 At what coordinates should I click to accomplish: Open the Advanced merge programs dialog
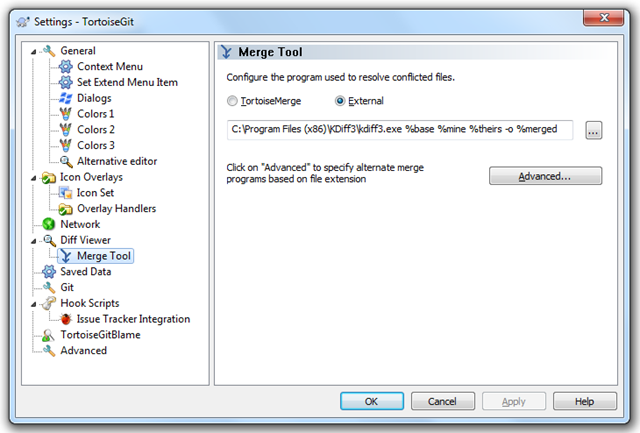pos(545,176)
